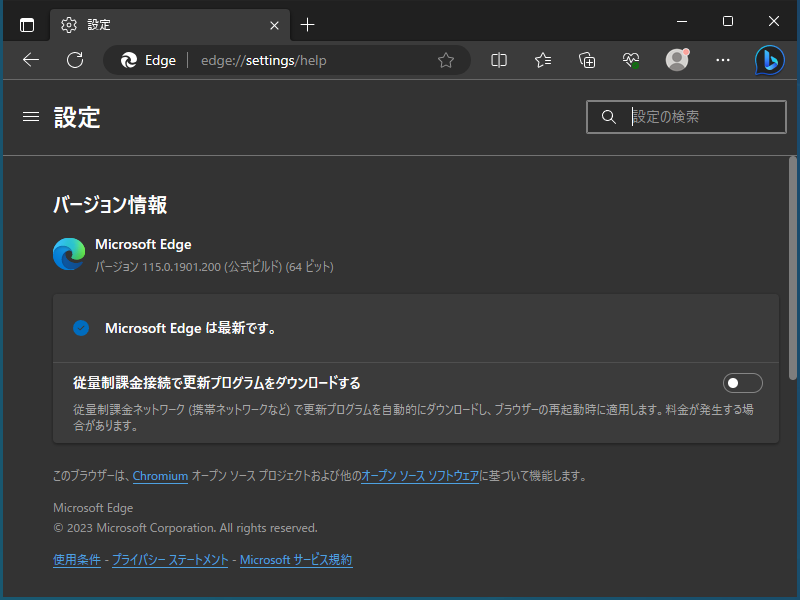Viewport: 800px width, 600px height.
Task: Open split screen view
Action: click(x=498, y=60)
